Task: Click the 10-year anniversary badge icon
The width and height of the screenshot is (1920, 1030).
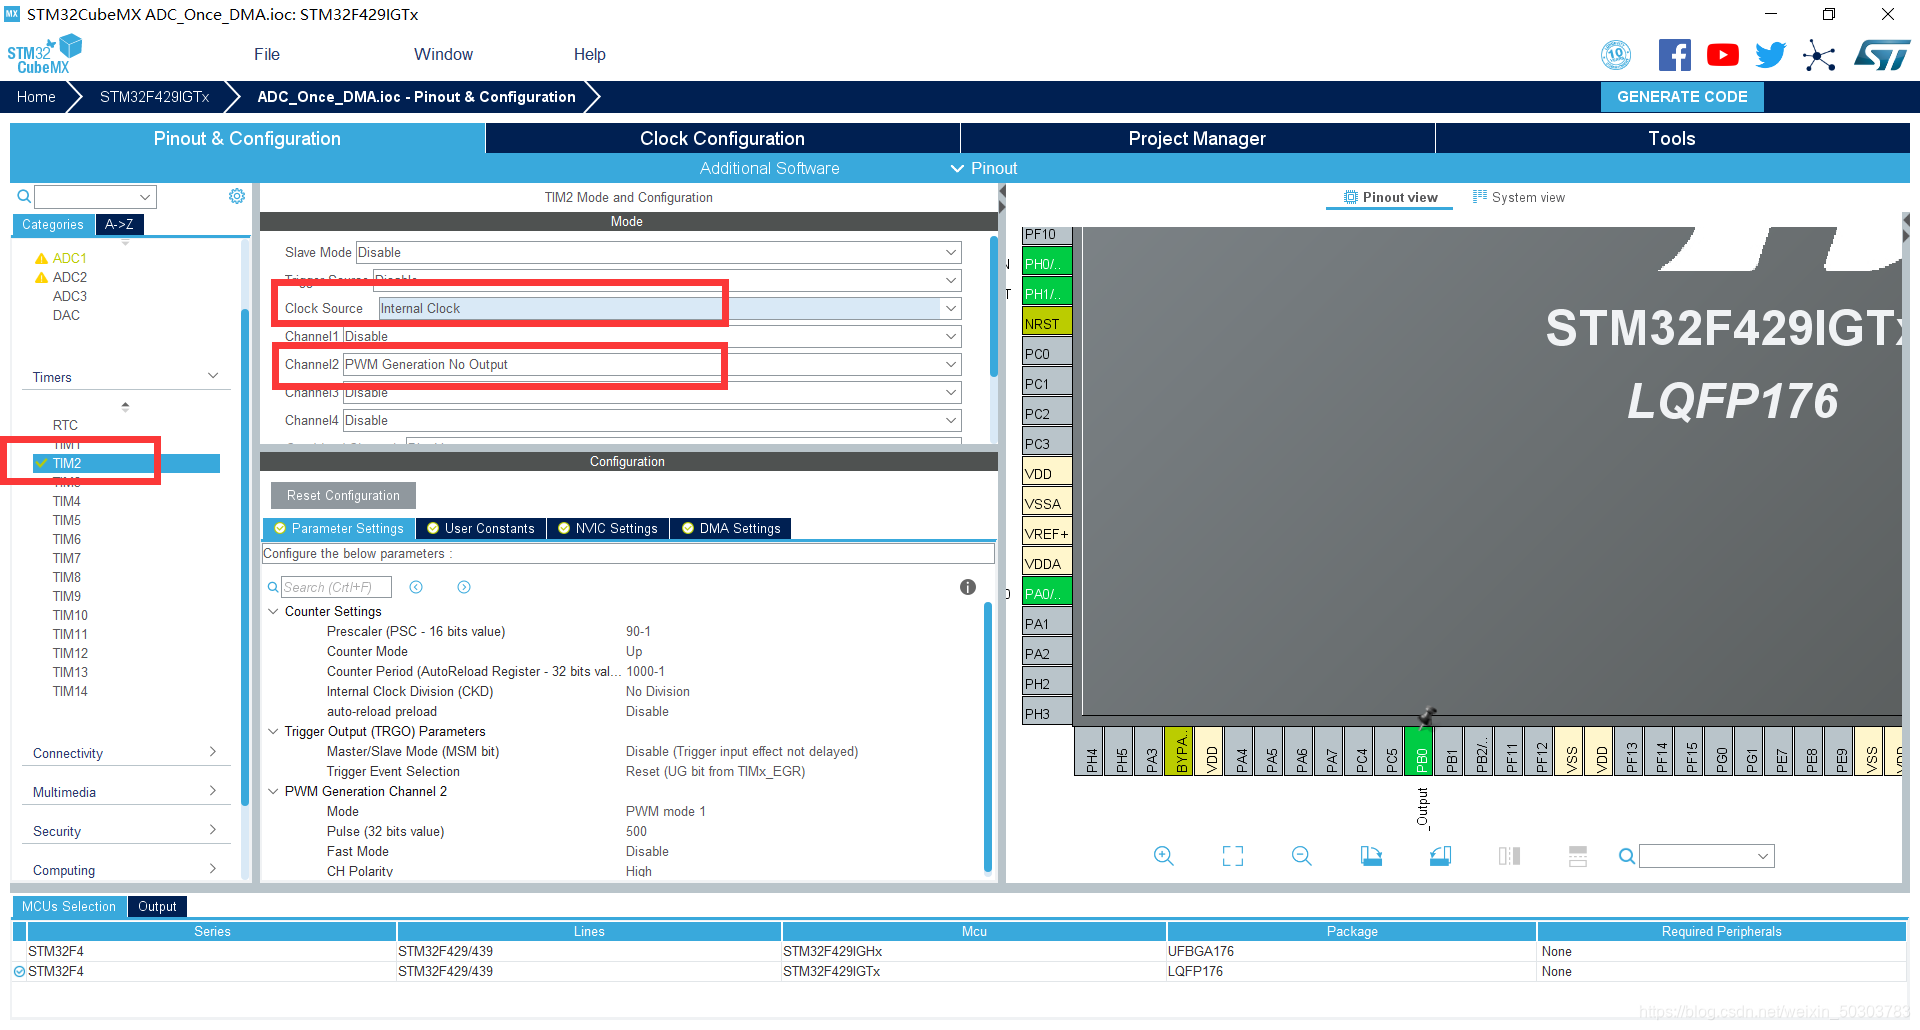Action: tap(1616, 55)
